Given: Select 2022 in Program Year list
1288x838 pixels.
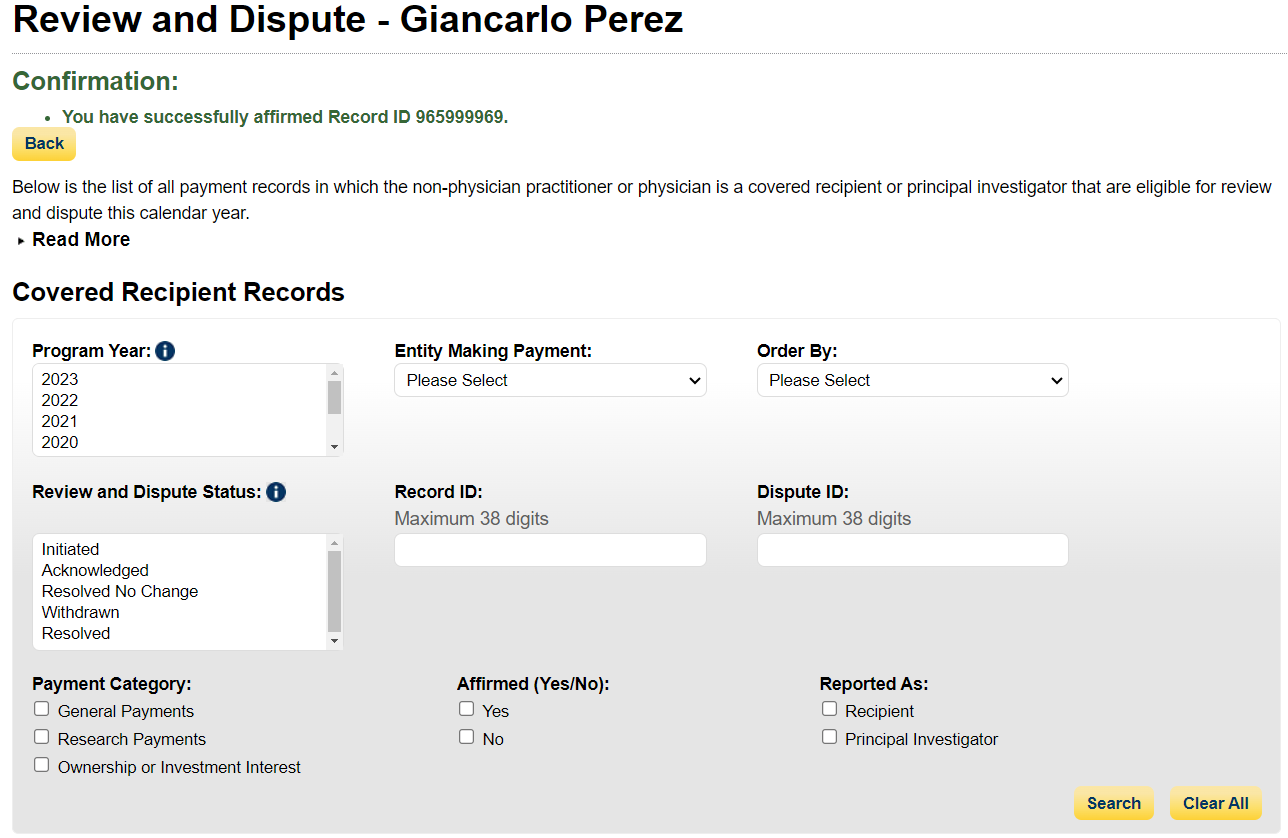Looking at the screenshot, I should [x=60, y=400].
